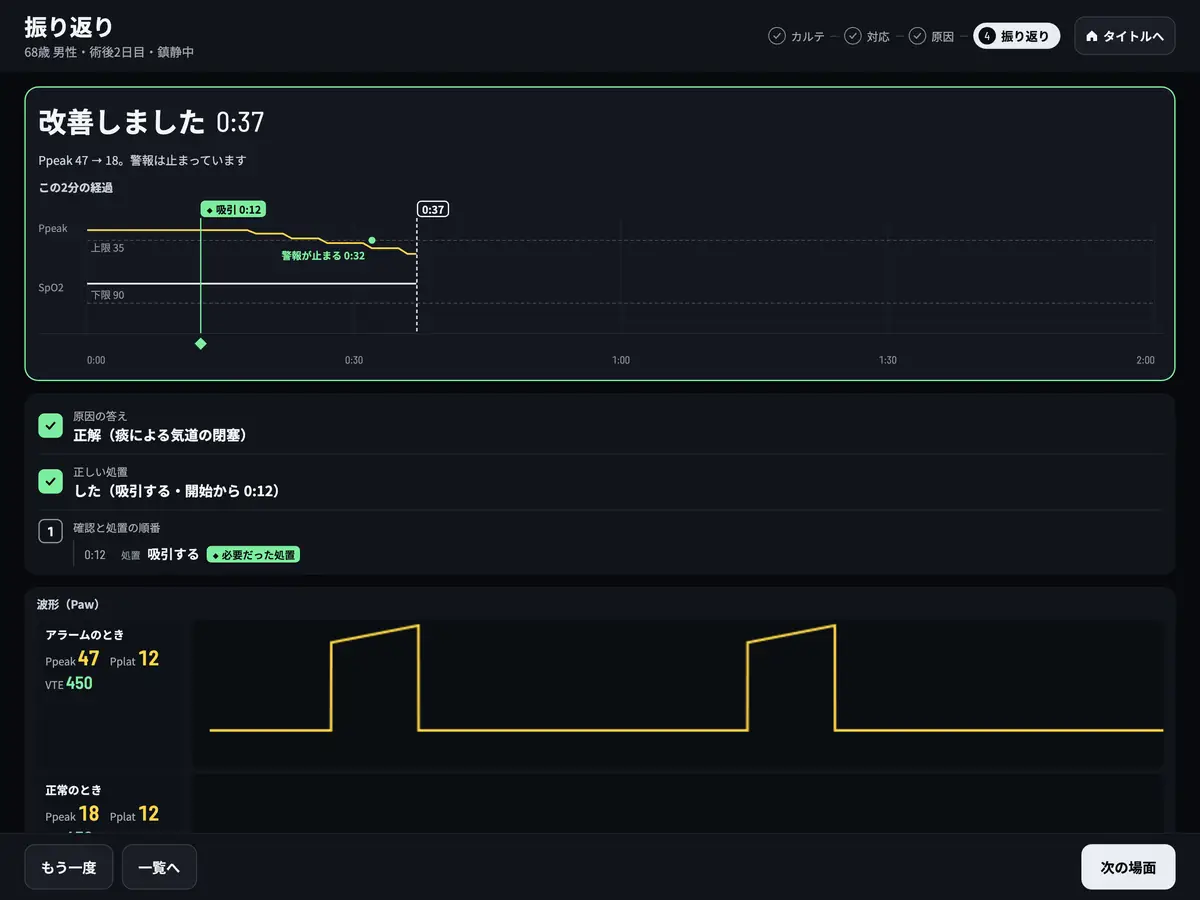
Task: Click the green checkbox next to 正しい処置
Action: pyautogui.click(x=50, y=482)
